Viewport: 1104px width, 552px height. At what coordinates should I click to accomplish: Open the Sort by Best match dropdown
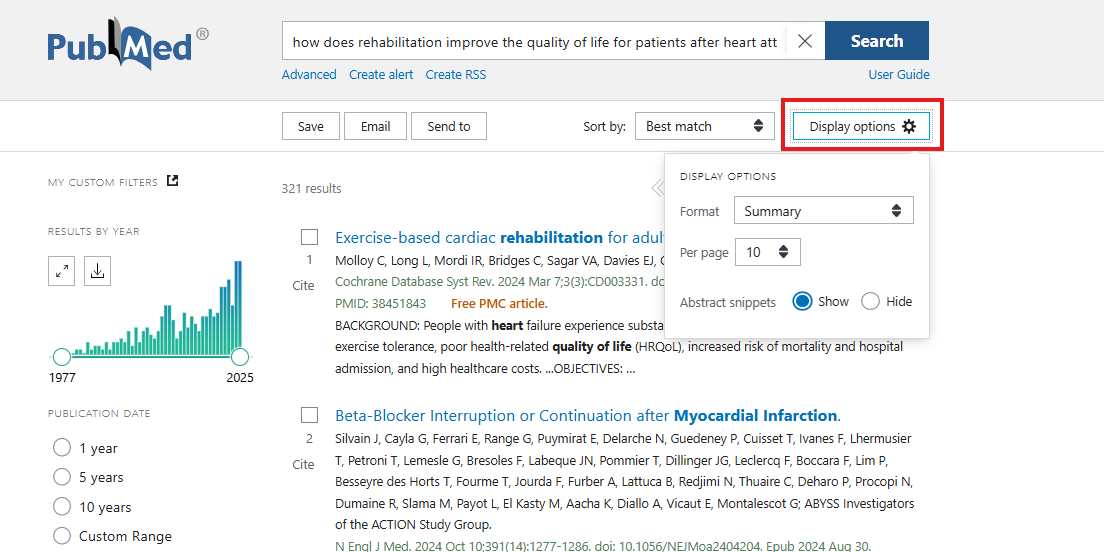click(x=704, y=126)
